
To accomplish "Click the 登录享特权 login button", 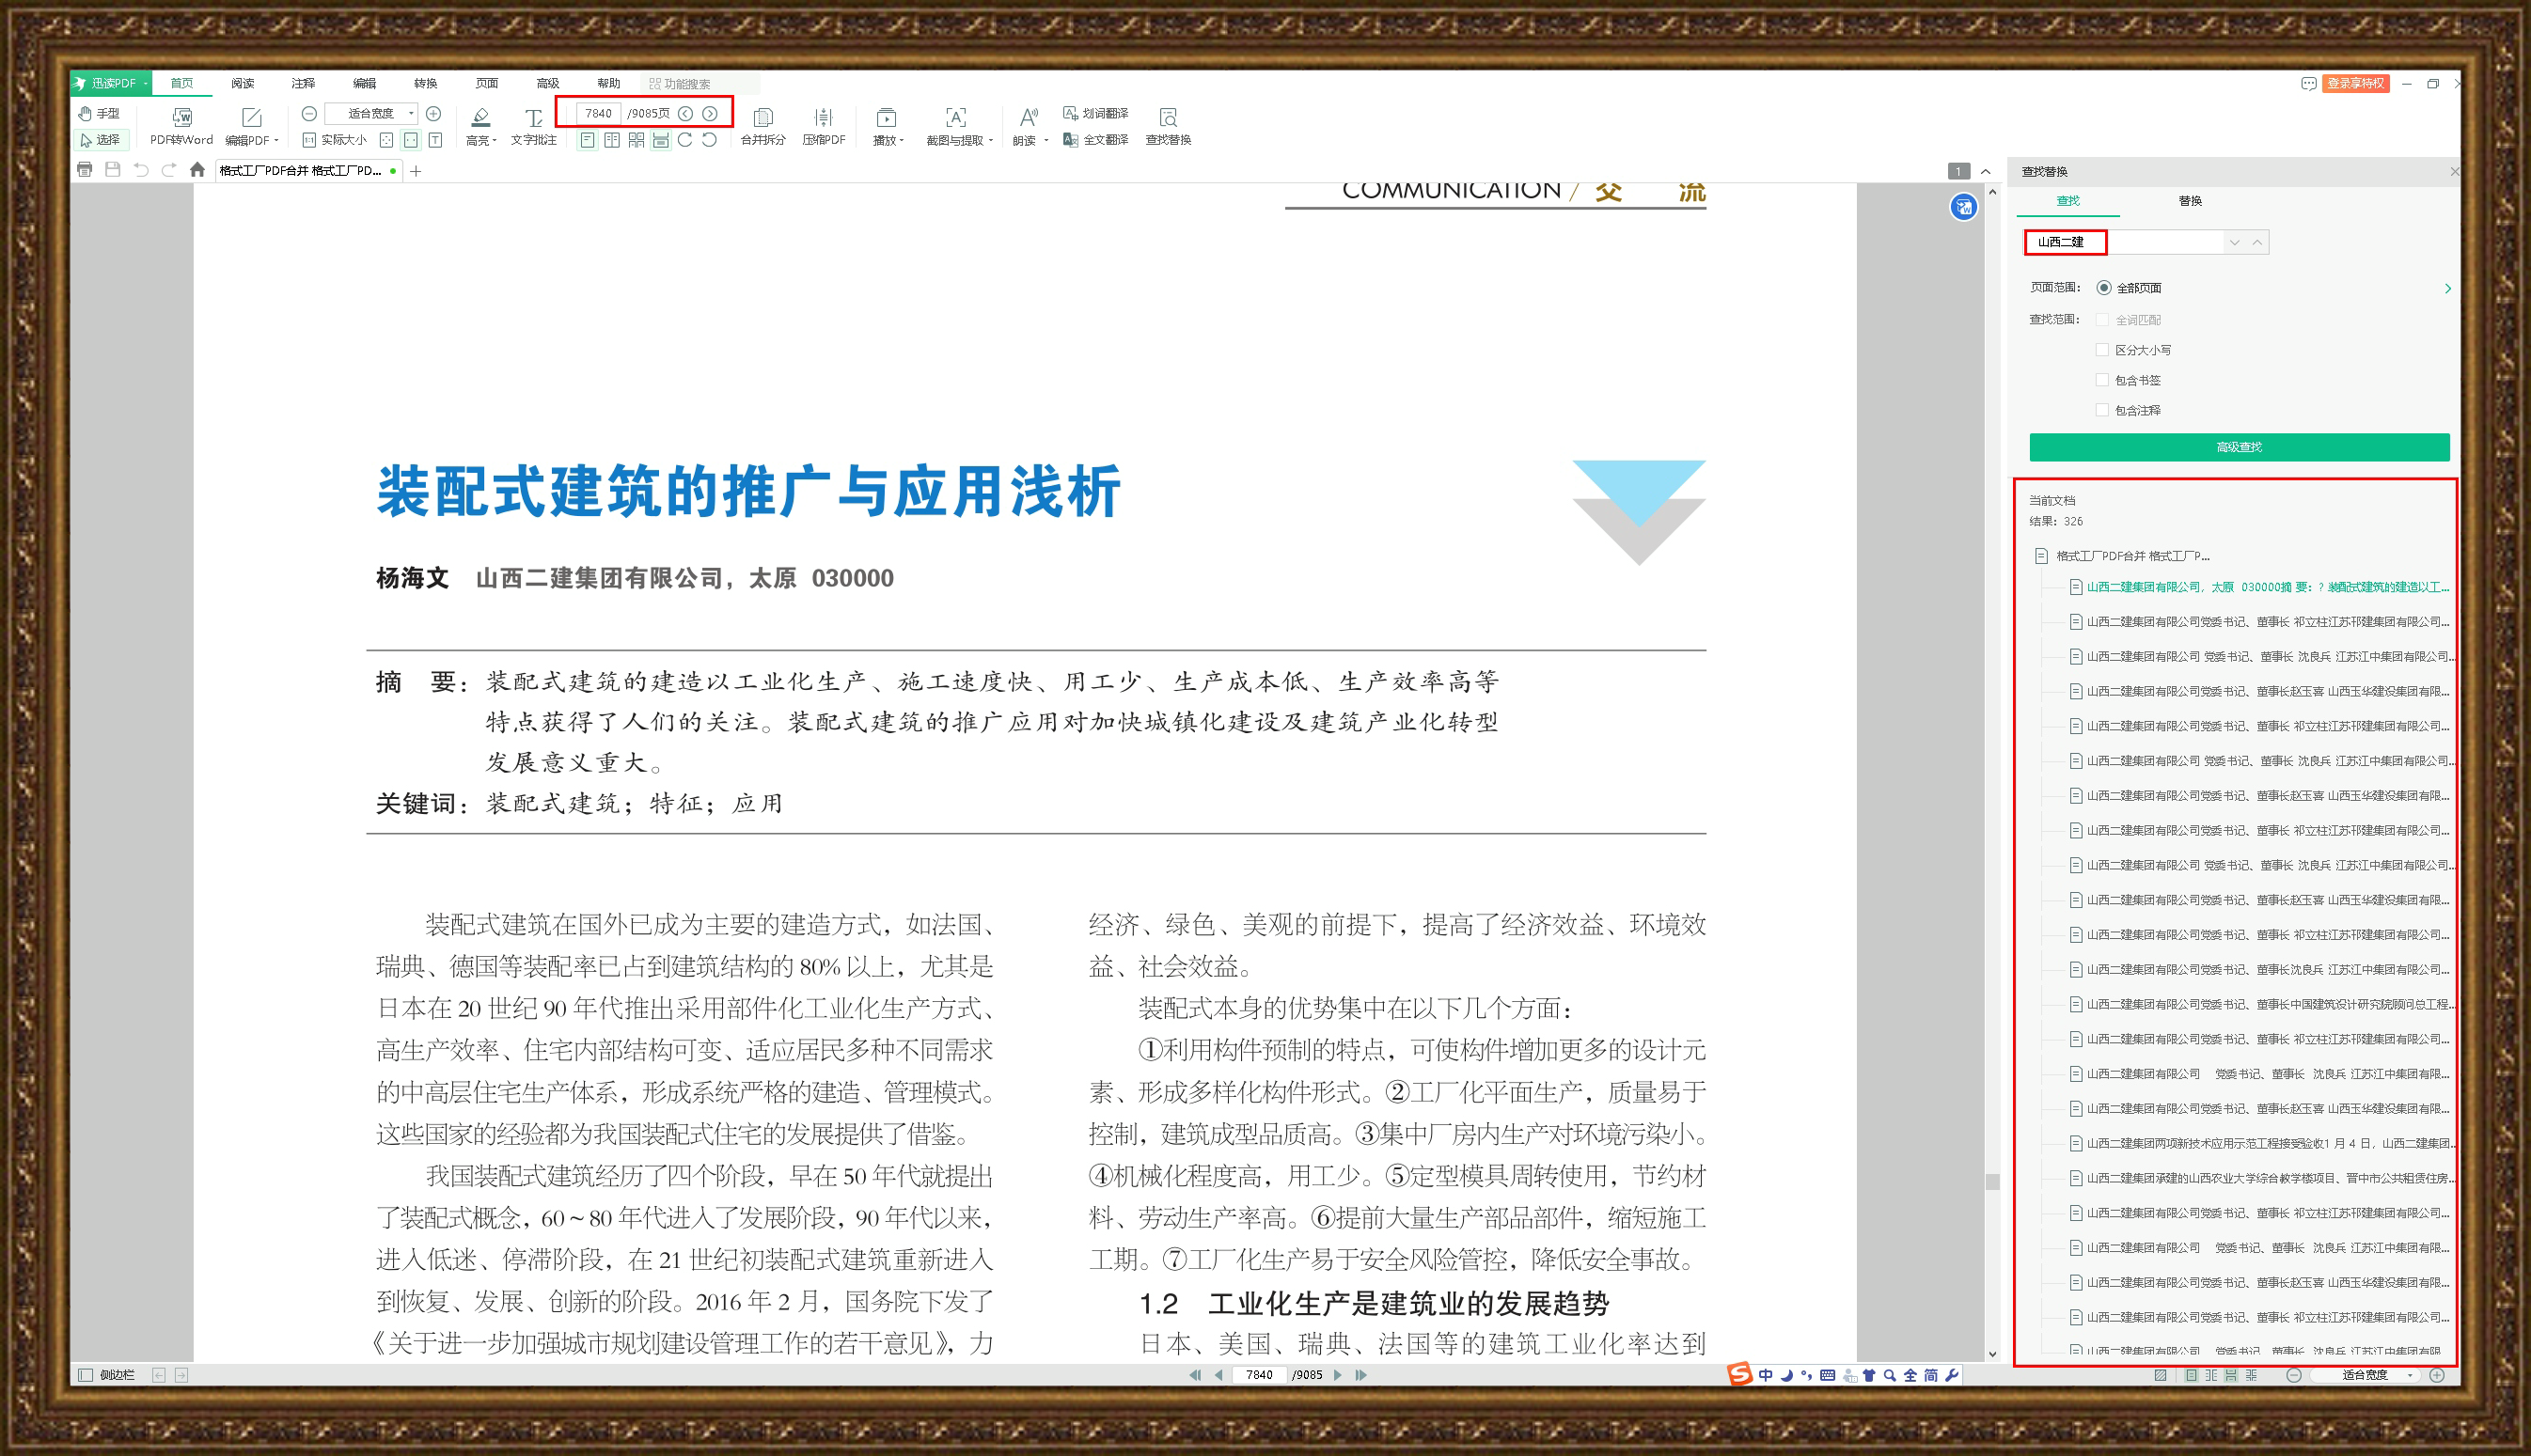I will coord(2355,84).
